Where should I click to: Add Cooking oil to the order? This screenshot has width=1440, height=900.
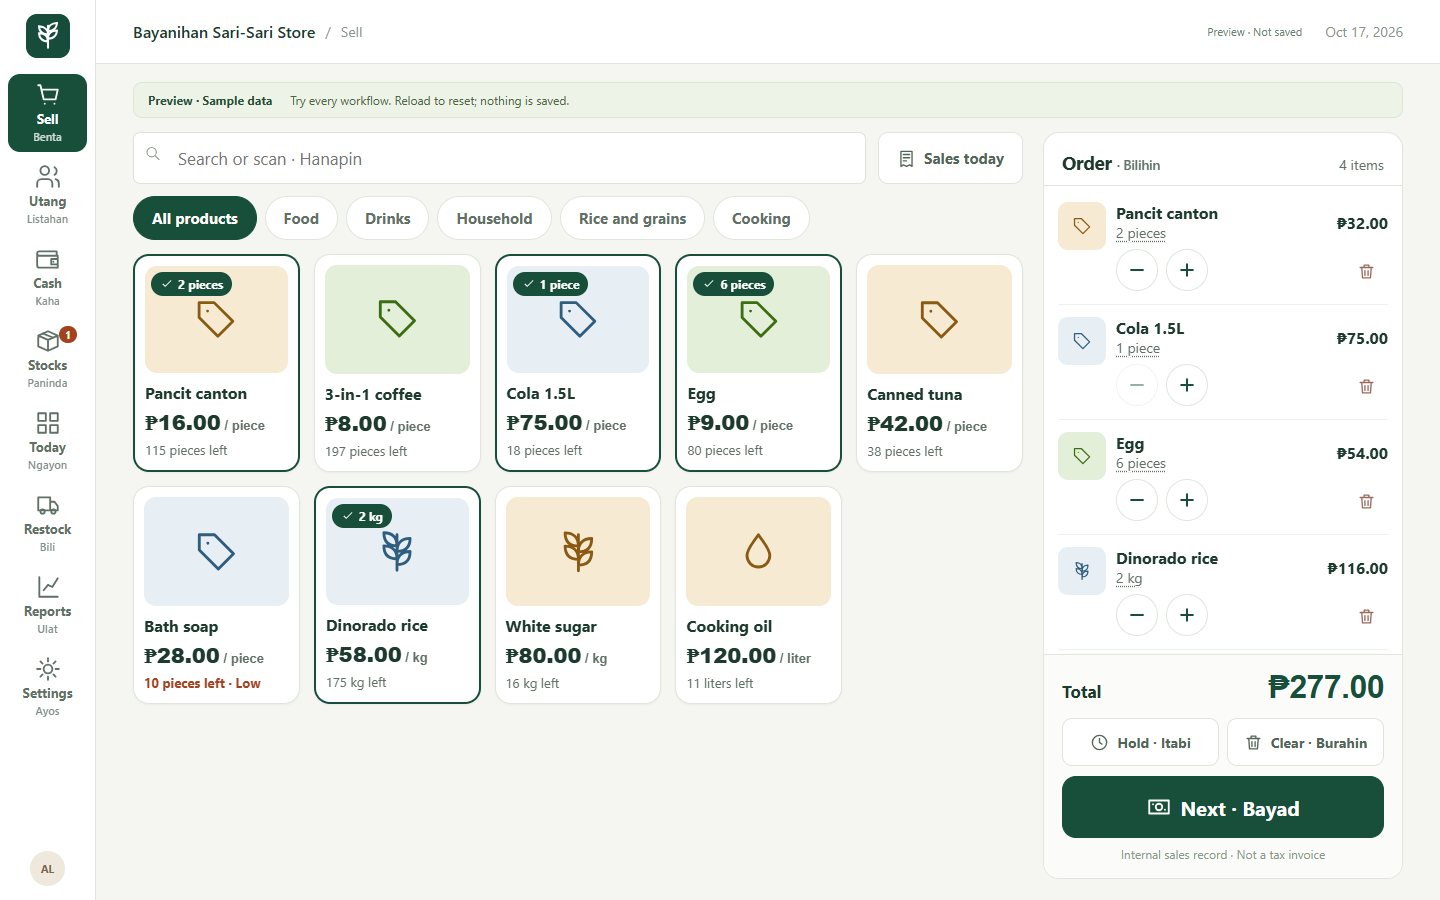(759, 595)
